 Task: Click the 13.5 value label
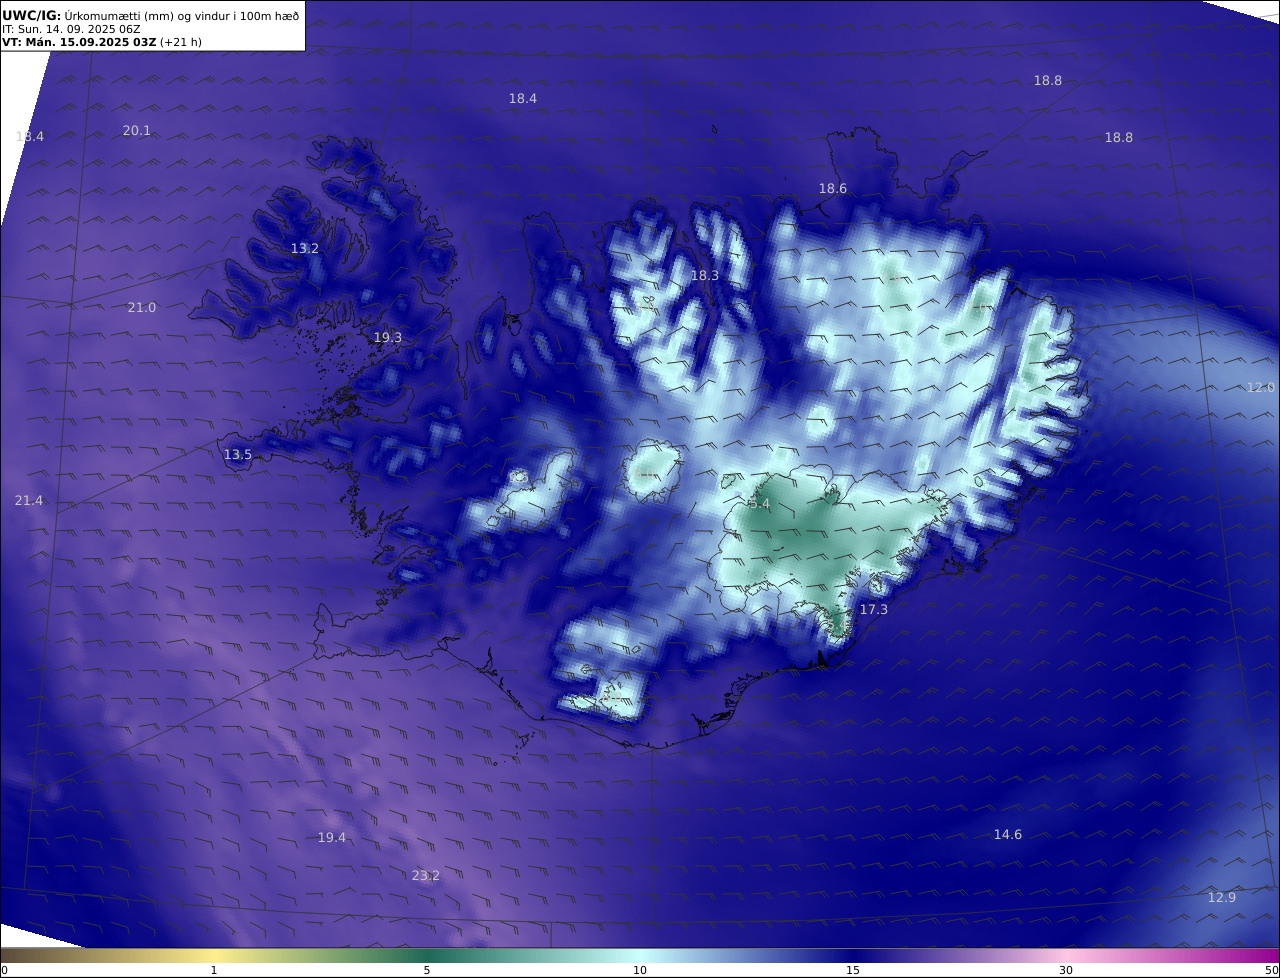(x=238, y=455)
